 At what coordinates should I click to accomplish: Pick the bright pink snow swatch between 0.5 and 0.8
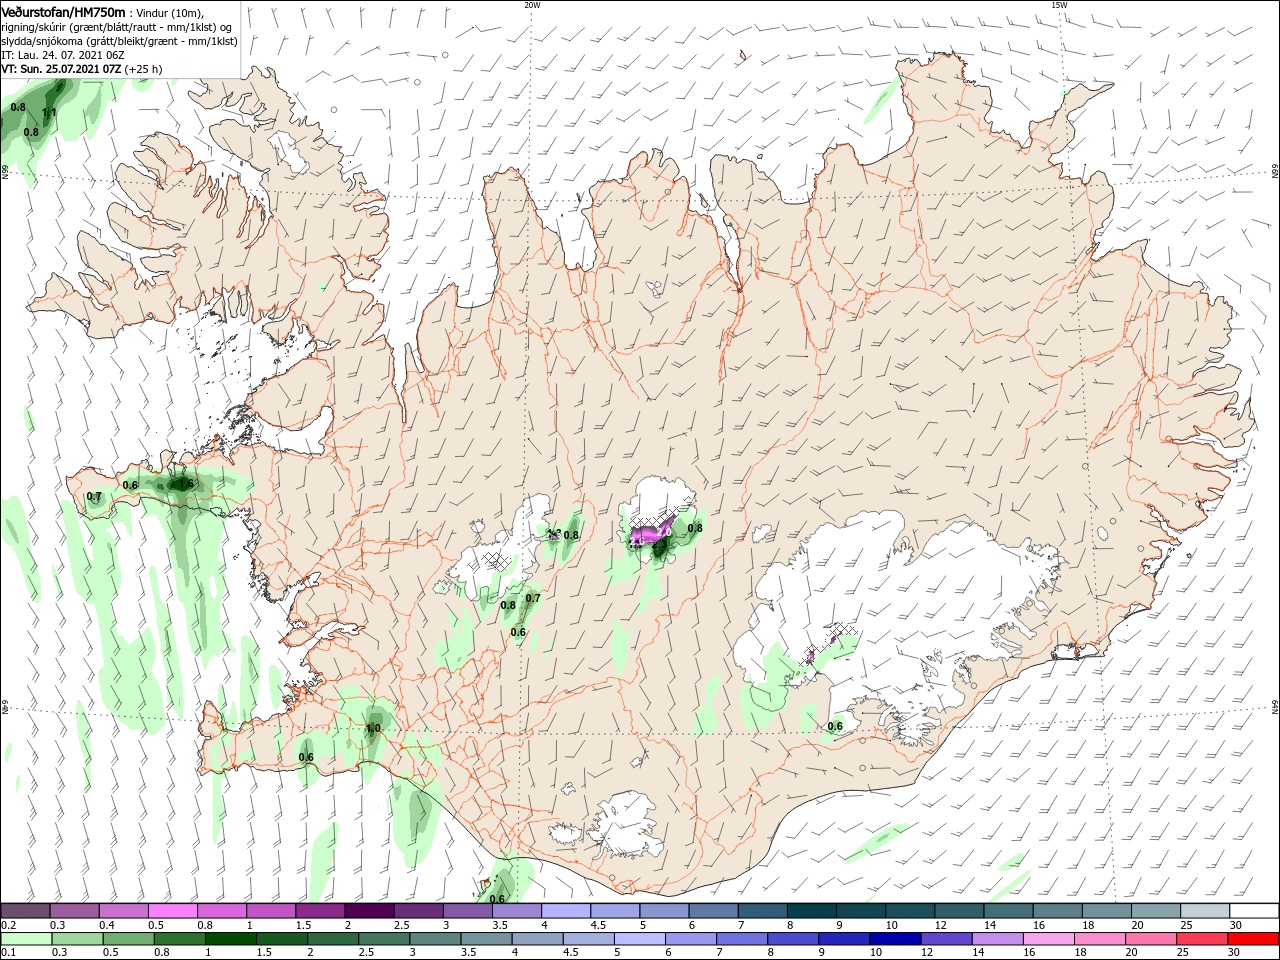(x=173, y=911)
